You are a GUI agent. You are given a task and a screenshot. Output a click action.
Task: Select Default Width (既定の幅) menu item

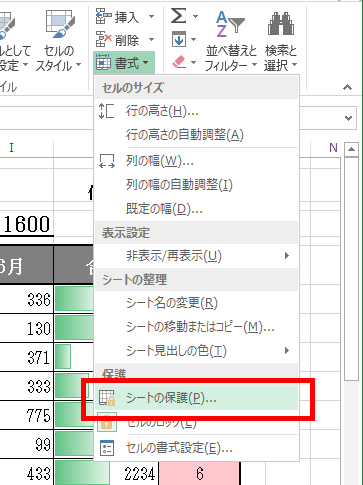[x=197, y=209]
